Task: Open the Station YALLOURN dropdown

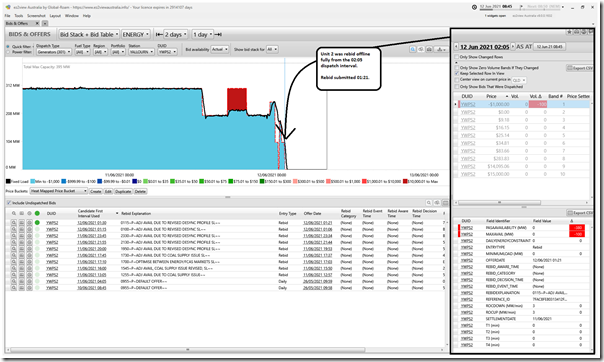Action: [141, 52]
